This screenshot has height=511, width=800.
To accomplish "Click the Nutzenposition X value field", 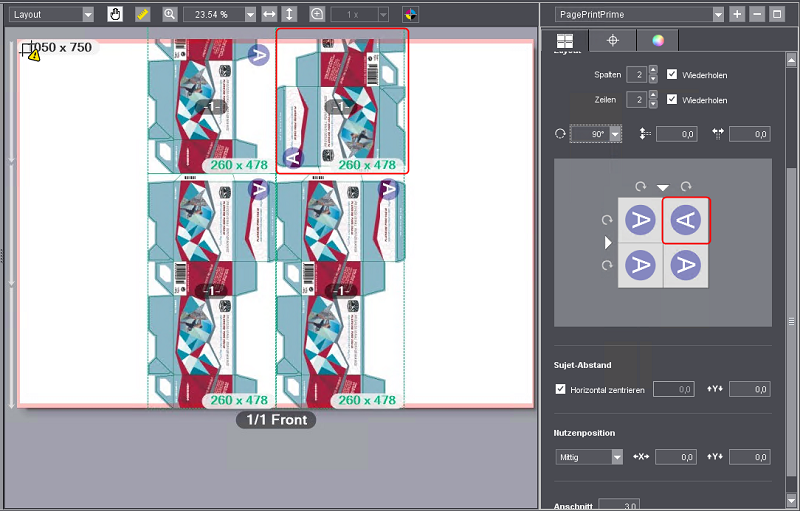I will click(x=676, y=457).
